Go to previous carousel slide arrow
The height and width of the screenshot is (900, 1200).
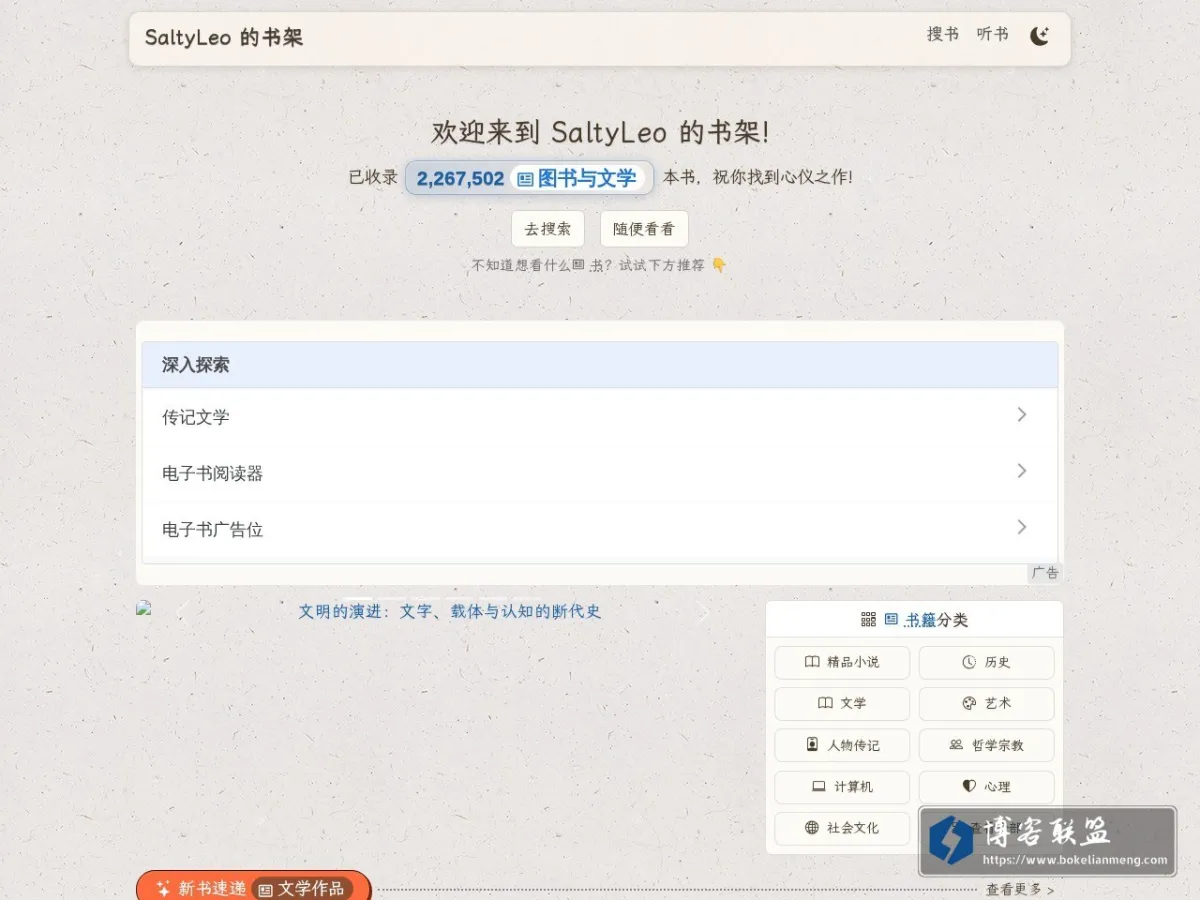tap(181, 613)
